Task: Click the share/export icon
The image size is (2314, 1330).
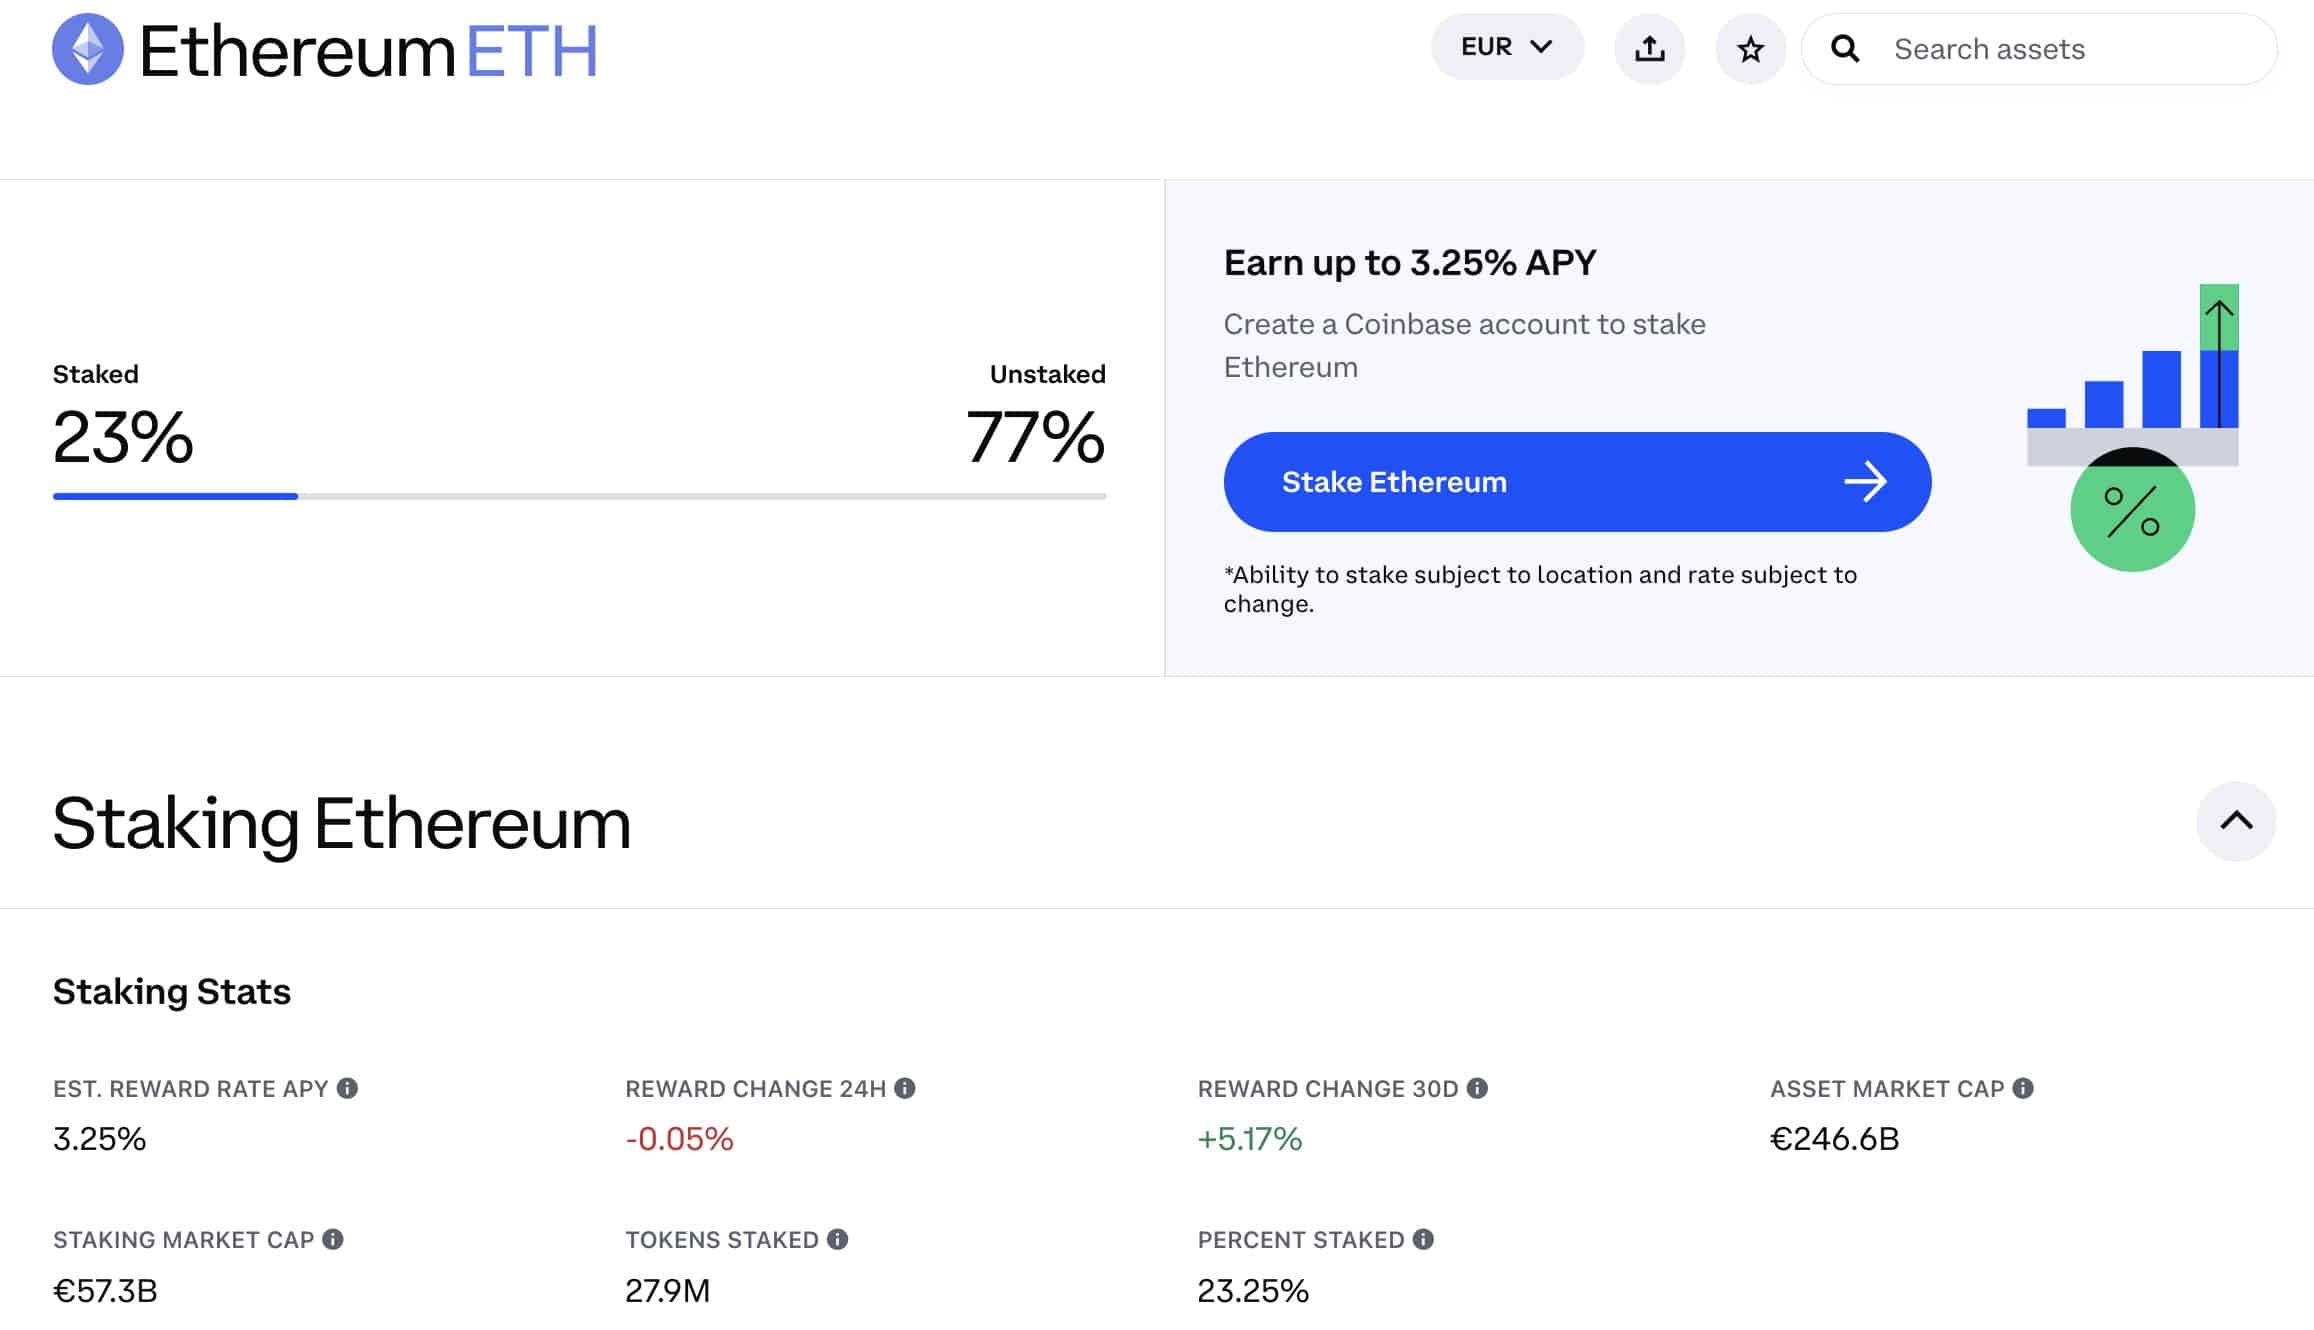Action: click(1650, 46)
